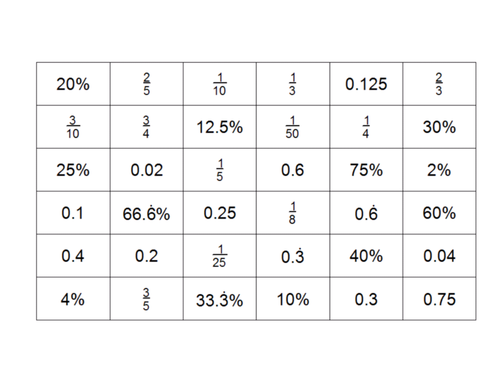This screenshot has width=500, height=386.
Task: Click the 0.75 cell
Action: coord(439,299)
